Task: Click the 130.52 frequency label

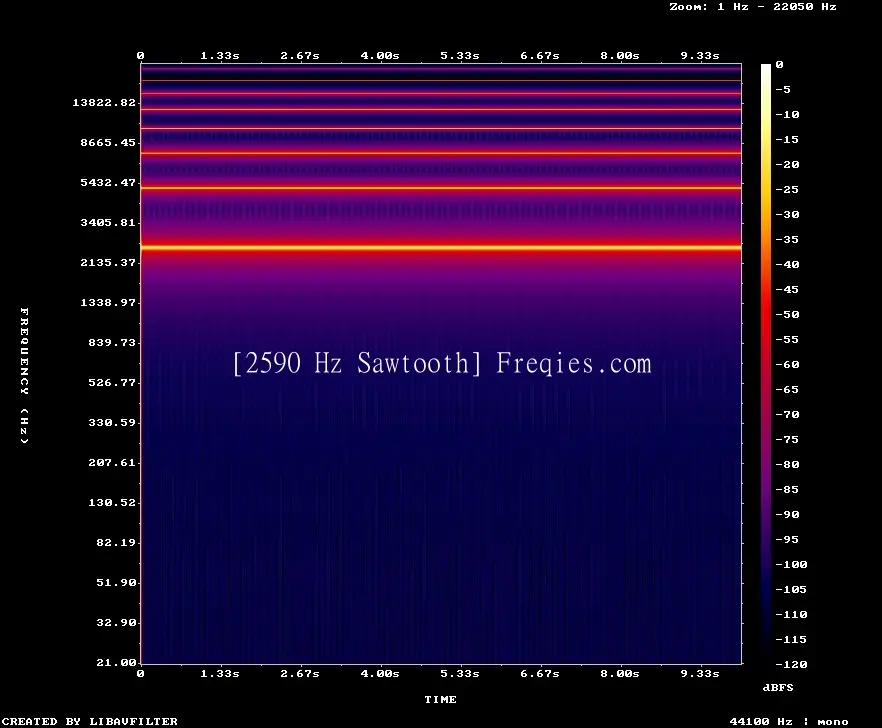Action: (x=112, y=502)
